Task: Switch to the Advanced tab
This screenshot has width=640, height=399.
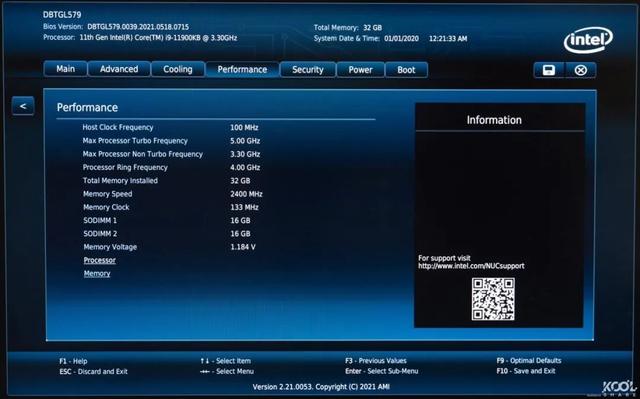Action: coord(119,69)
